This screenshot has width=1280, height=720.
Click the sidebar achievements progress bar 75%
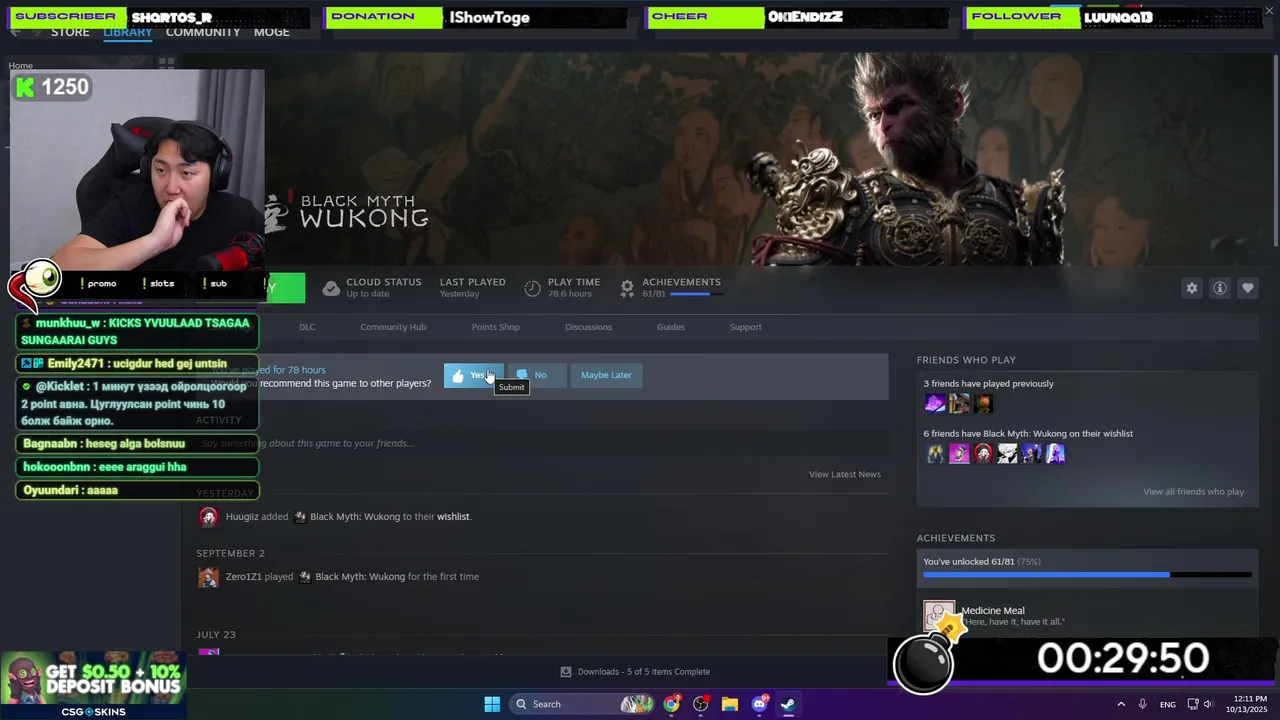[1087, 575]
